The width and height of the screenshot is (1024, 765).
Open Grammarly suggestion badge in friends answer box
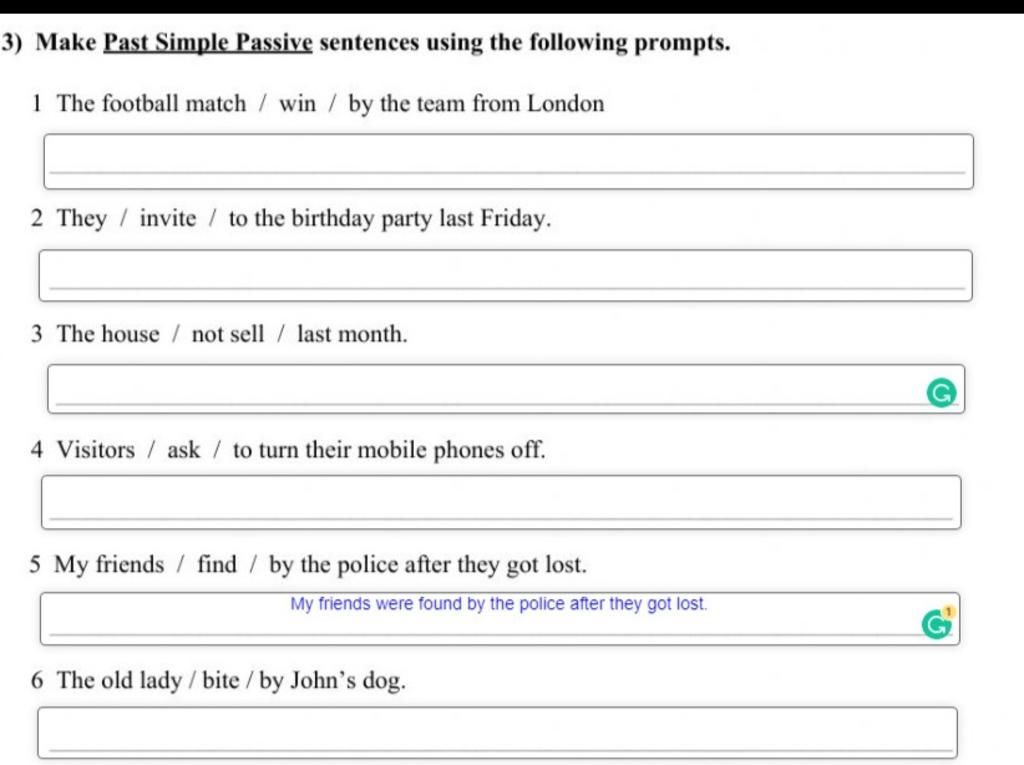(938, 623)
